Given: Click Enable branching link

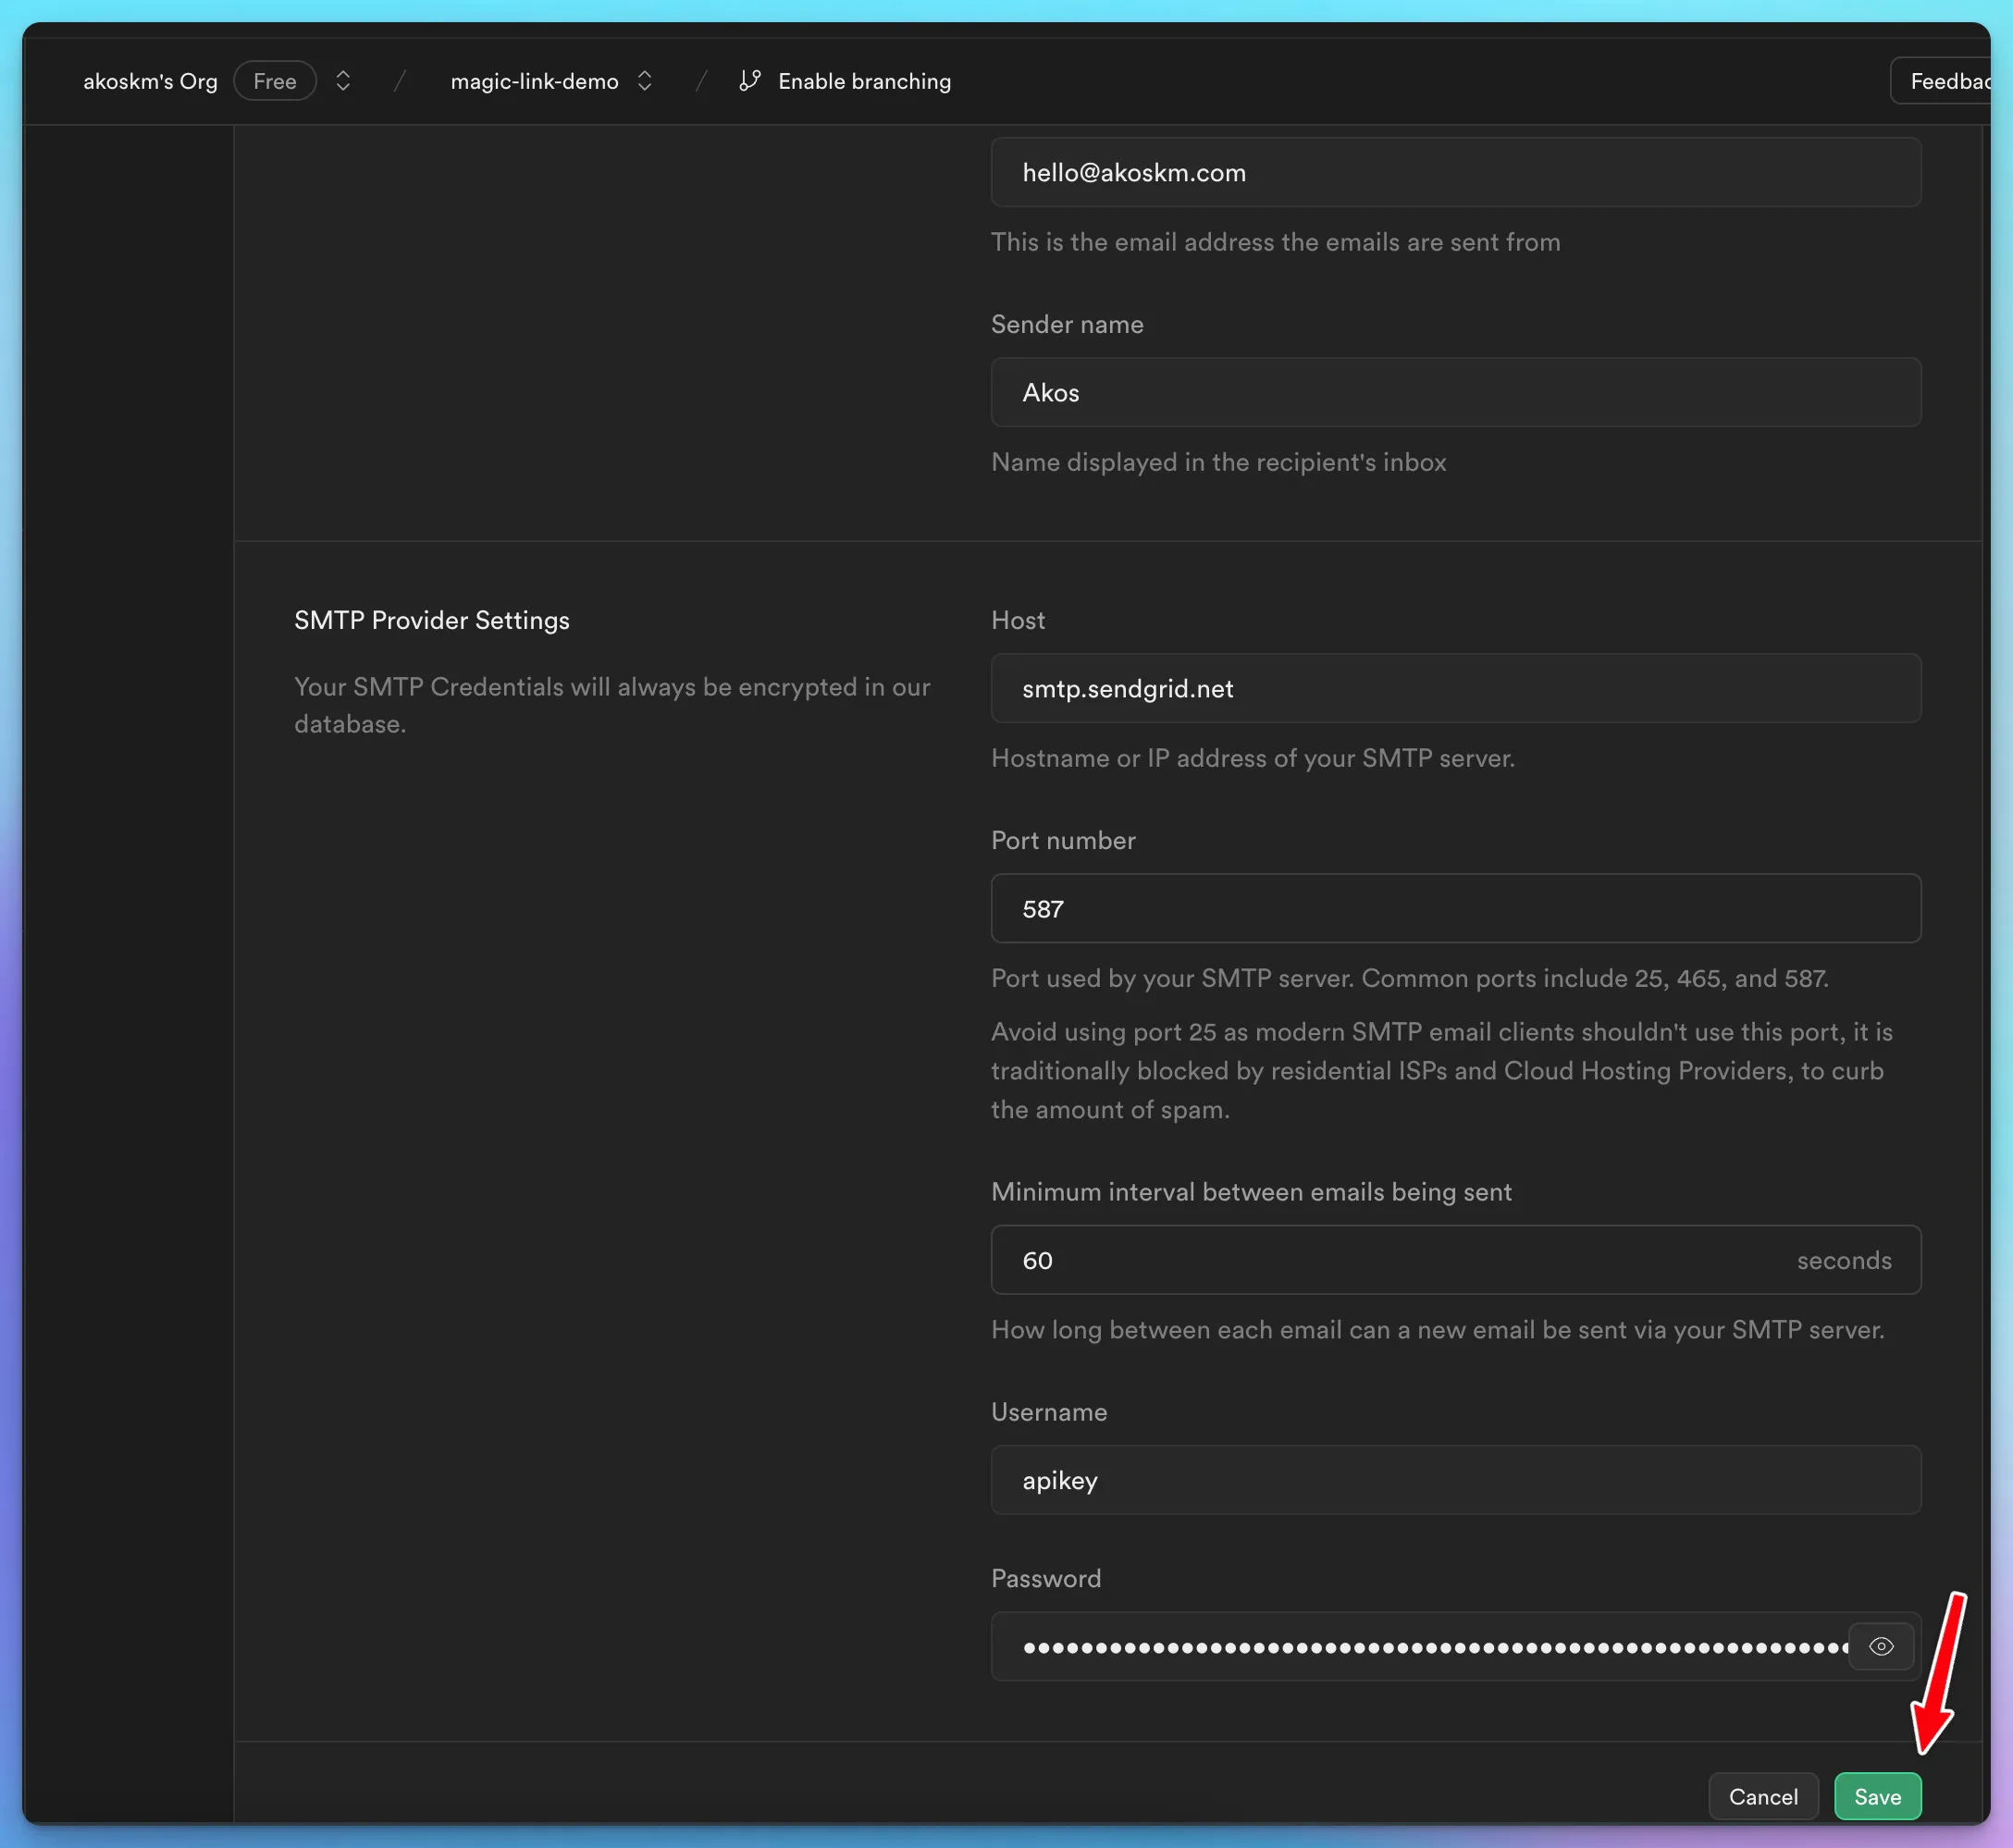Looking at the screenshot, I should click(864, 81).
